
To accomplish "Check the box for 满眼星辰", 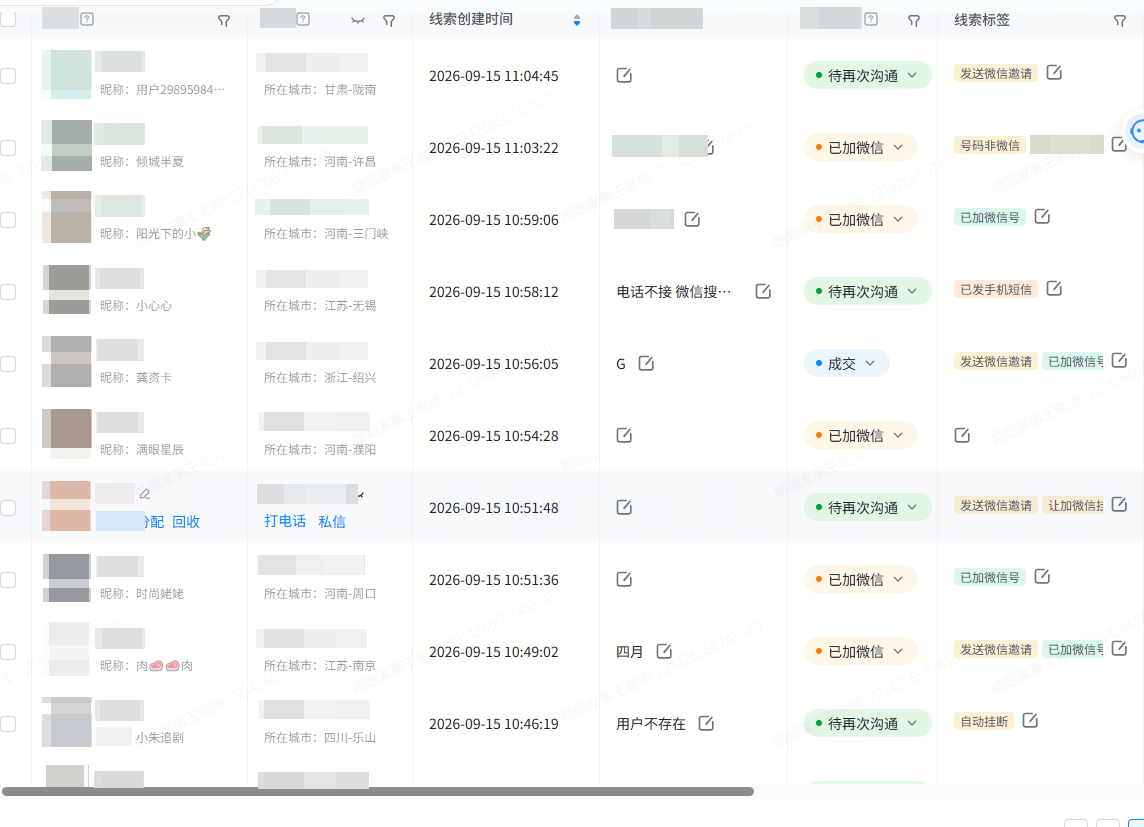I will [x=8, y=436].
